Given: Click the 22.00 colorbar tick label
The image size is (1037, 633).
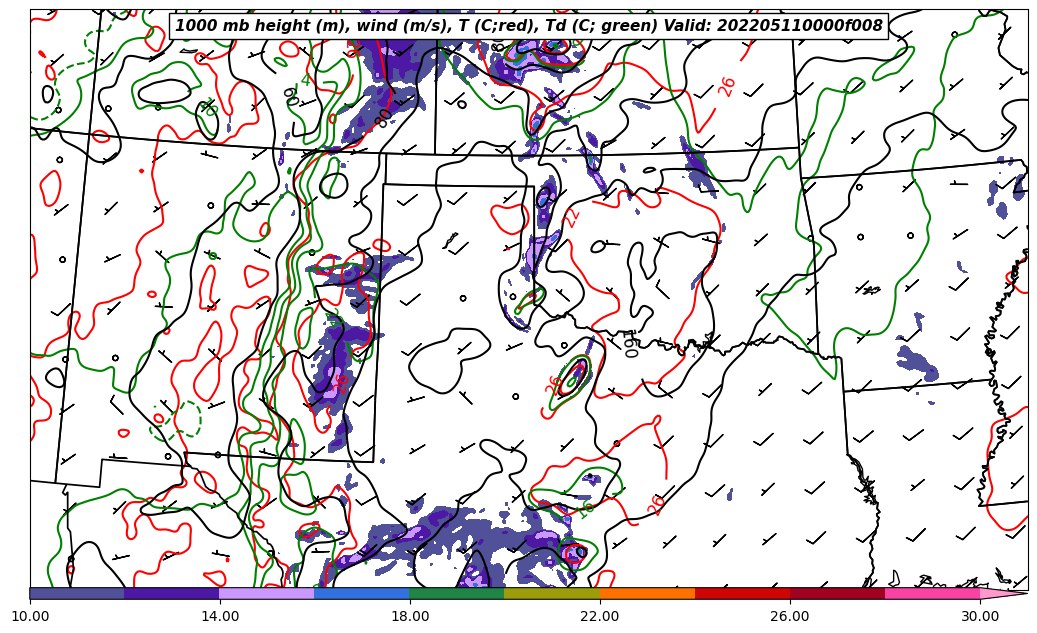Looking at the screenshot, I should point(600,616).
